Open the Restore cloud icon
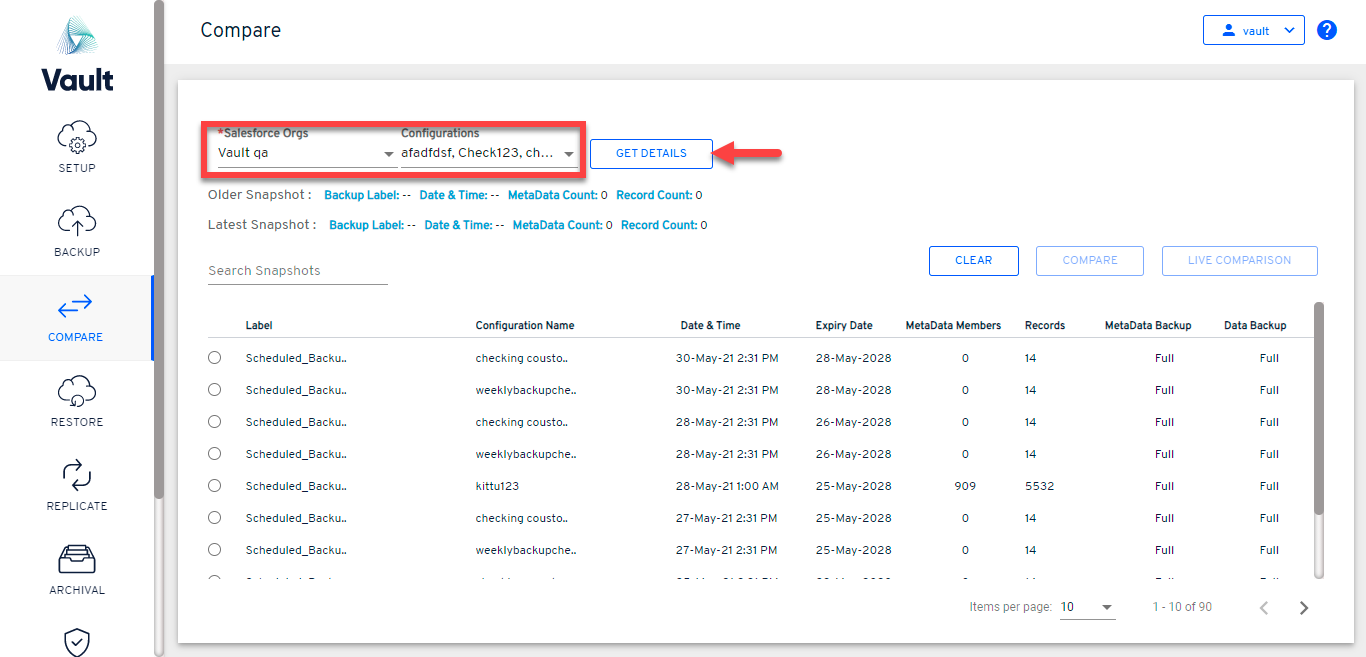Screen dimensions: 1366x657 click(x=77, y=391)
